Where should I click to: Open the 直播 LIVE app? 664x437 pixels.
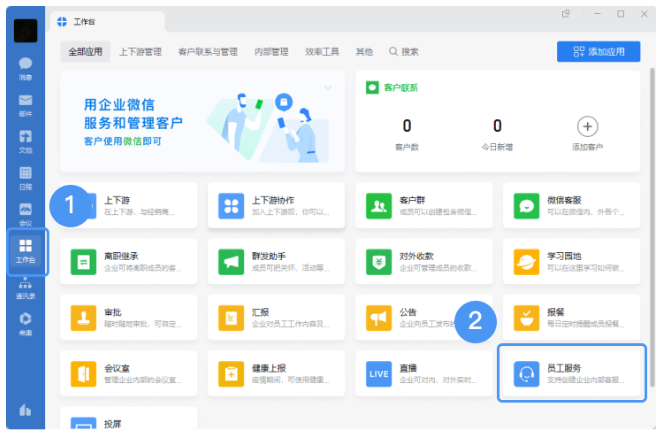click(379, 373)
